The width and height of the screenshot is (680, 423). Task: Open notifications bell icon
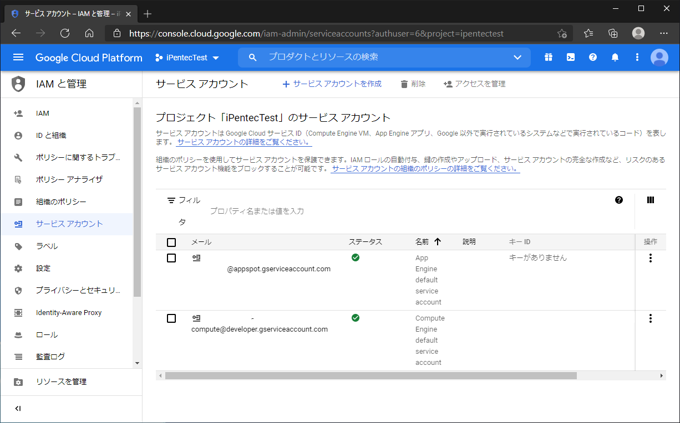(x=615, y=57)
